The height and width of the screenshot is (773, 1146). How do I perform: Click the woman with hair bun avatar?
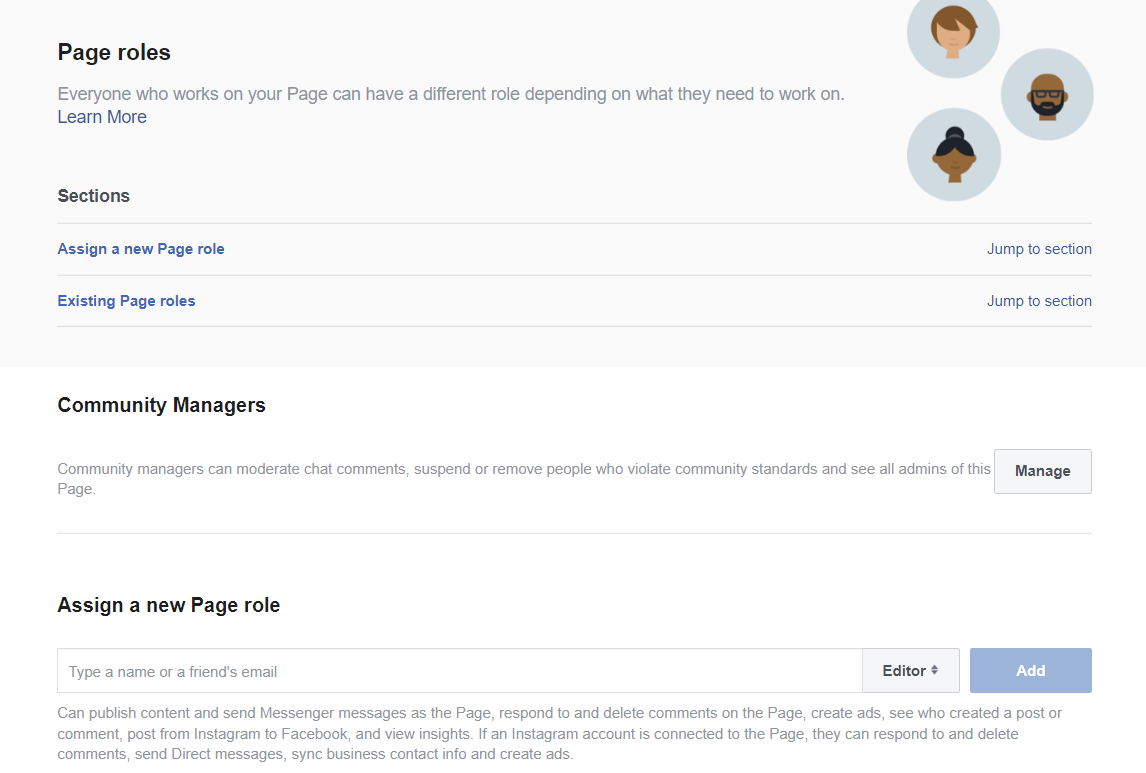953,154
